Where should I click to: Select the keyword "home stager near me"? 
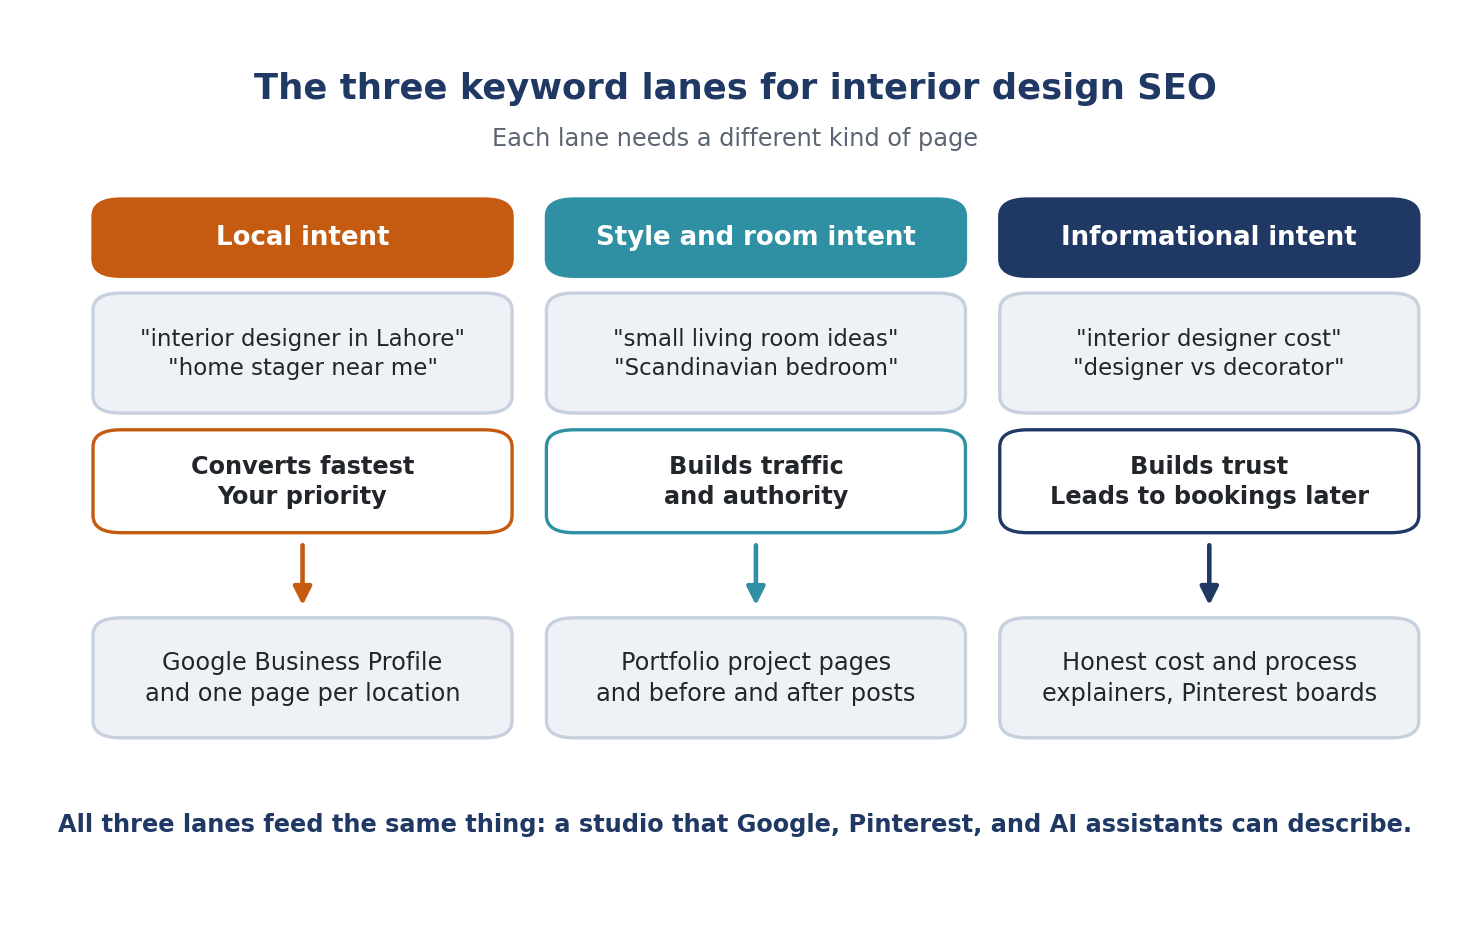coord(302,368)
